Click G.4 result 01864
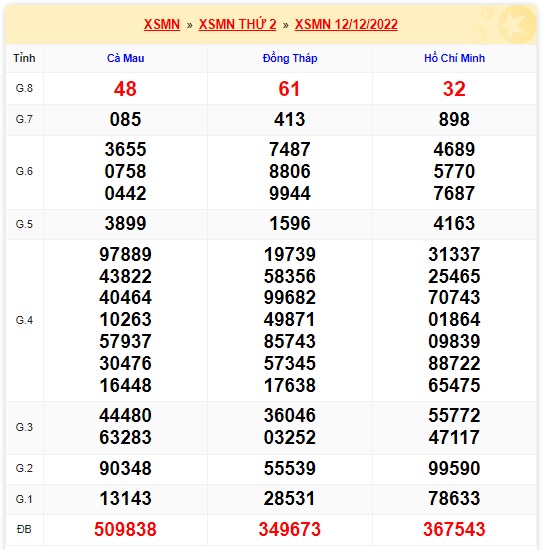The width and height of the screenshot is (548, 550). [x=454, y=320]
